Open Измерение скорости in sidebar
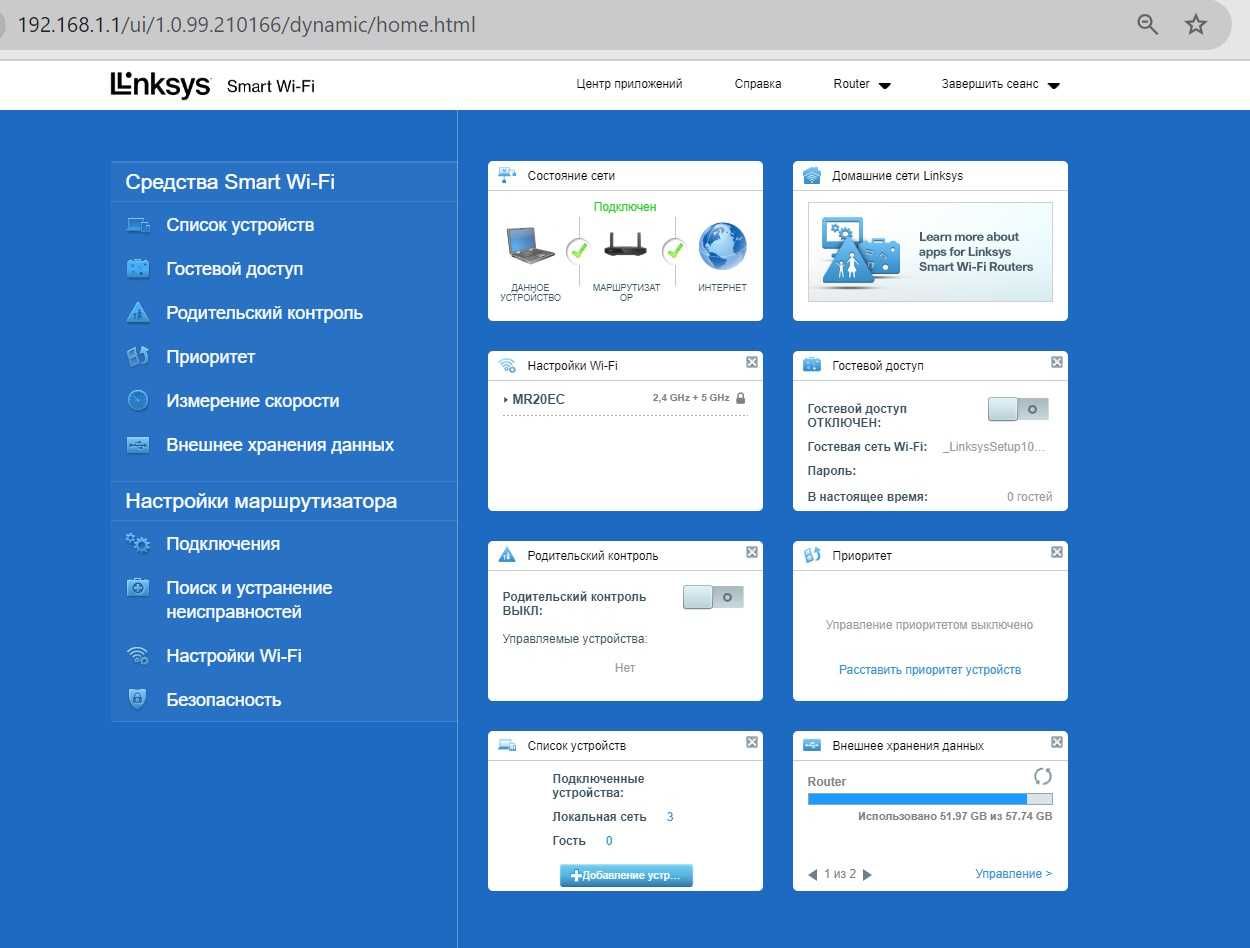 point(253,401)
